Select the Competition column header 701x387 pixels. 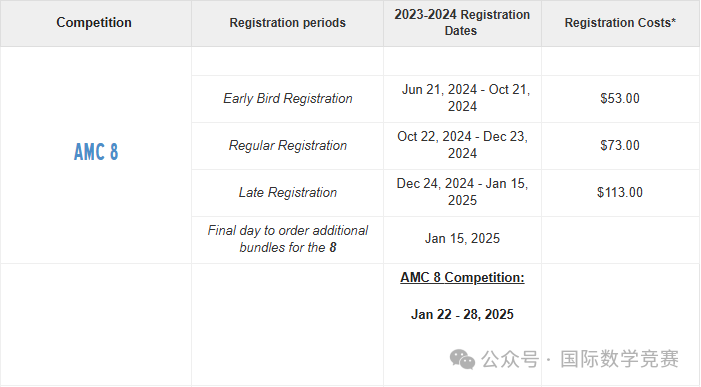pos(94,22)
